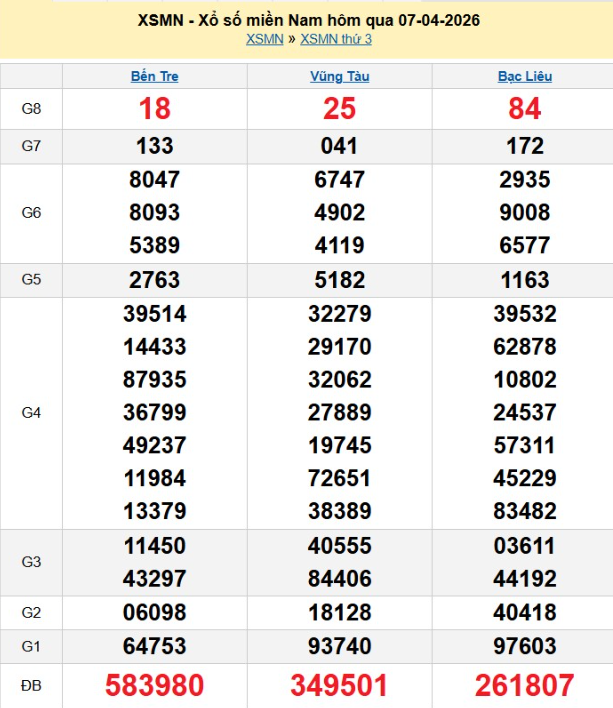Select the red G8 number 84
Viewport: 613px width, 708px height.
(524, 109)
